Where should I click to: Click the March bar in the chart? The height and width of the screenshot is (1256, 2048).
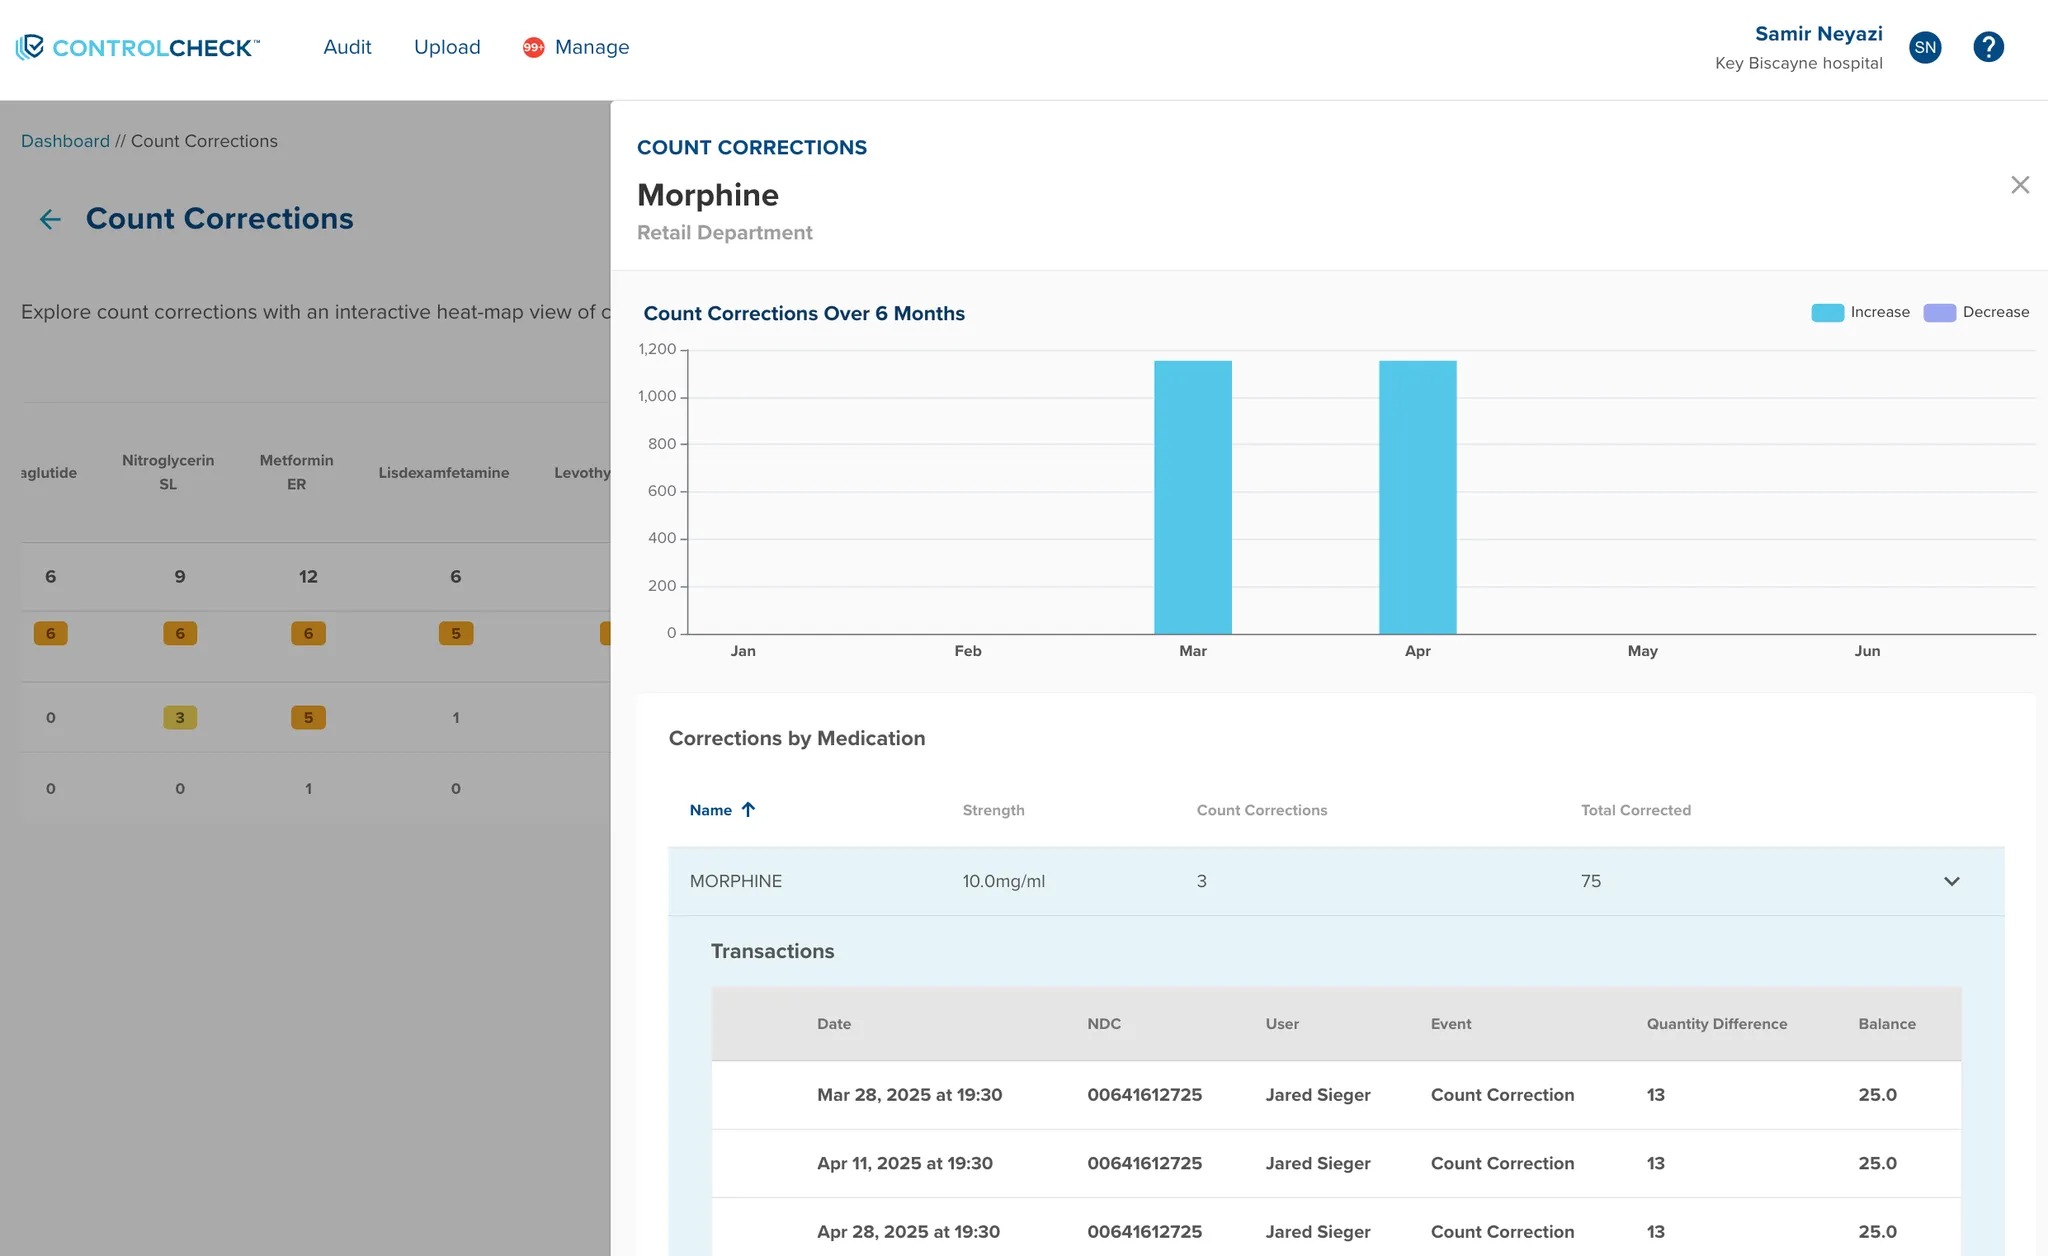point(1192,497)
